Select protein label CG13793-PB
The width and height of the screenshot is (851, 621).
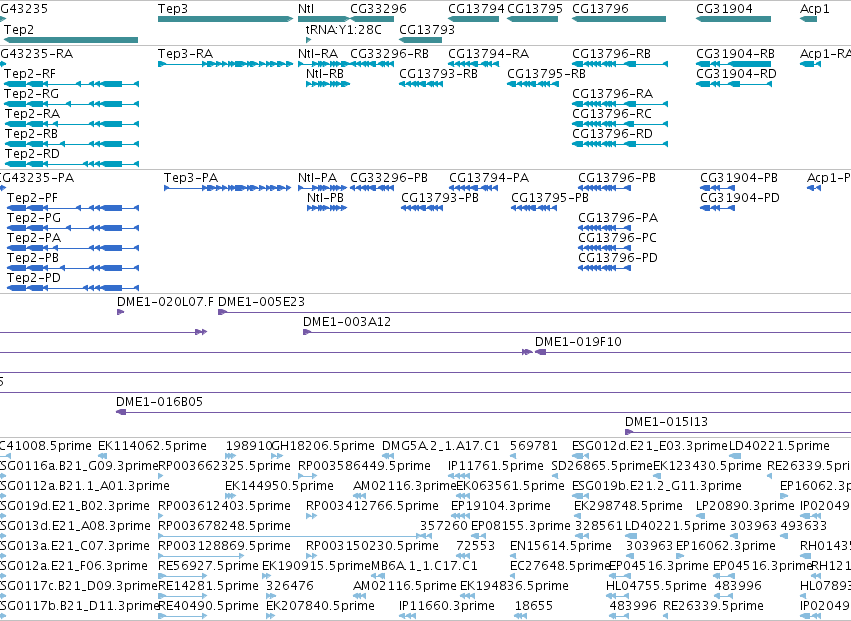440,198
